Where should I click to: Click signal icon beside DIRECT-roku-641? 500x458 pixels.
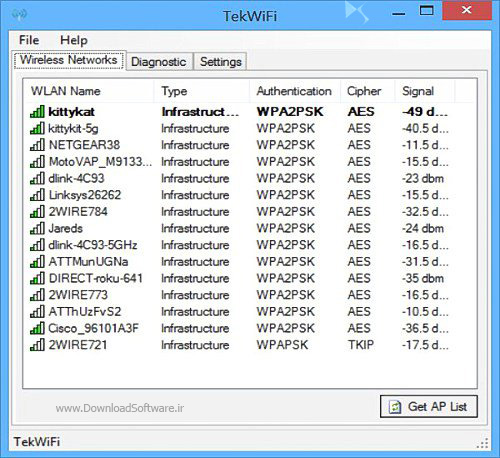point(37,278)
